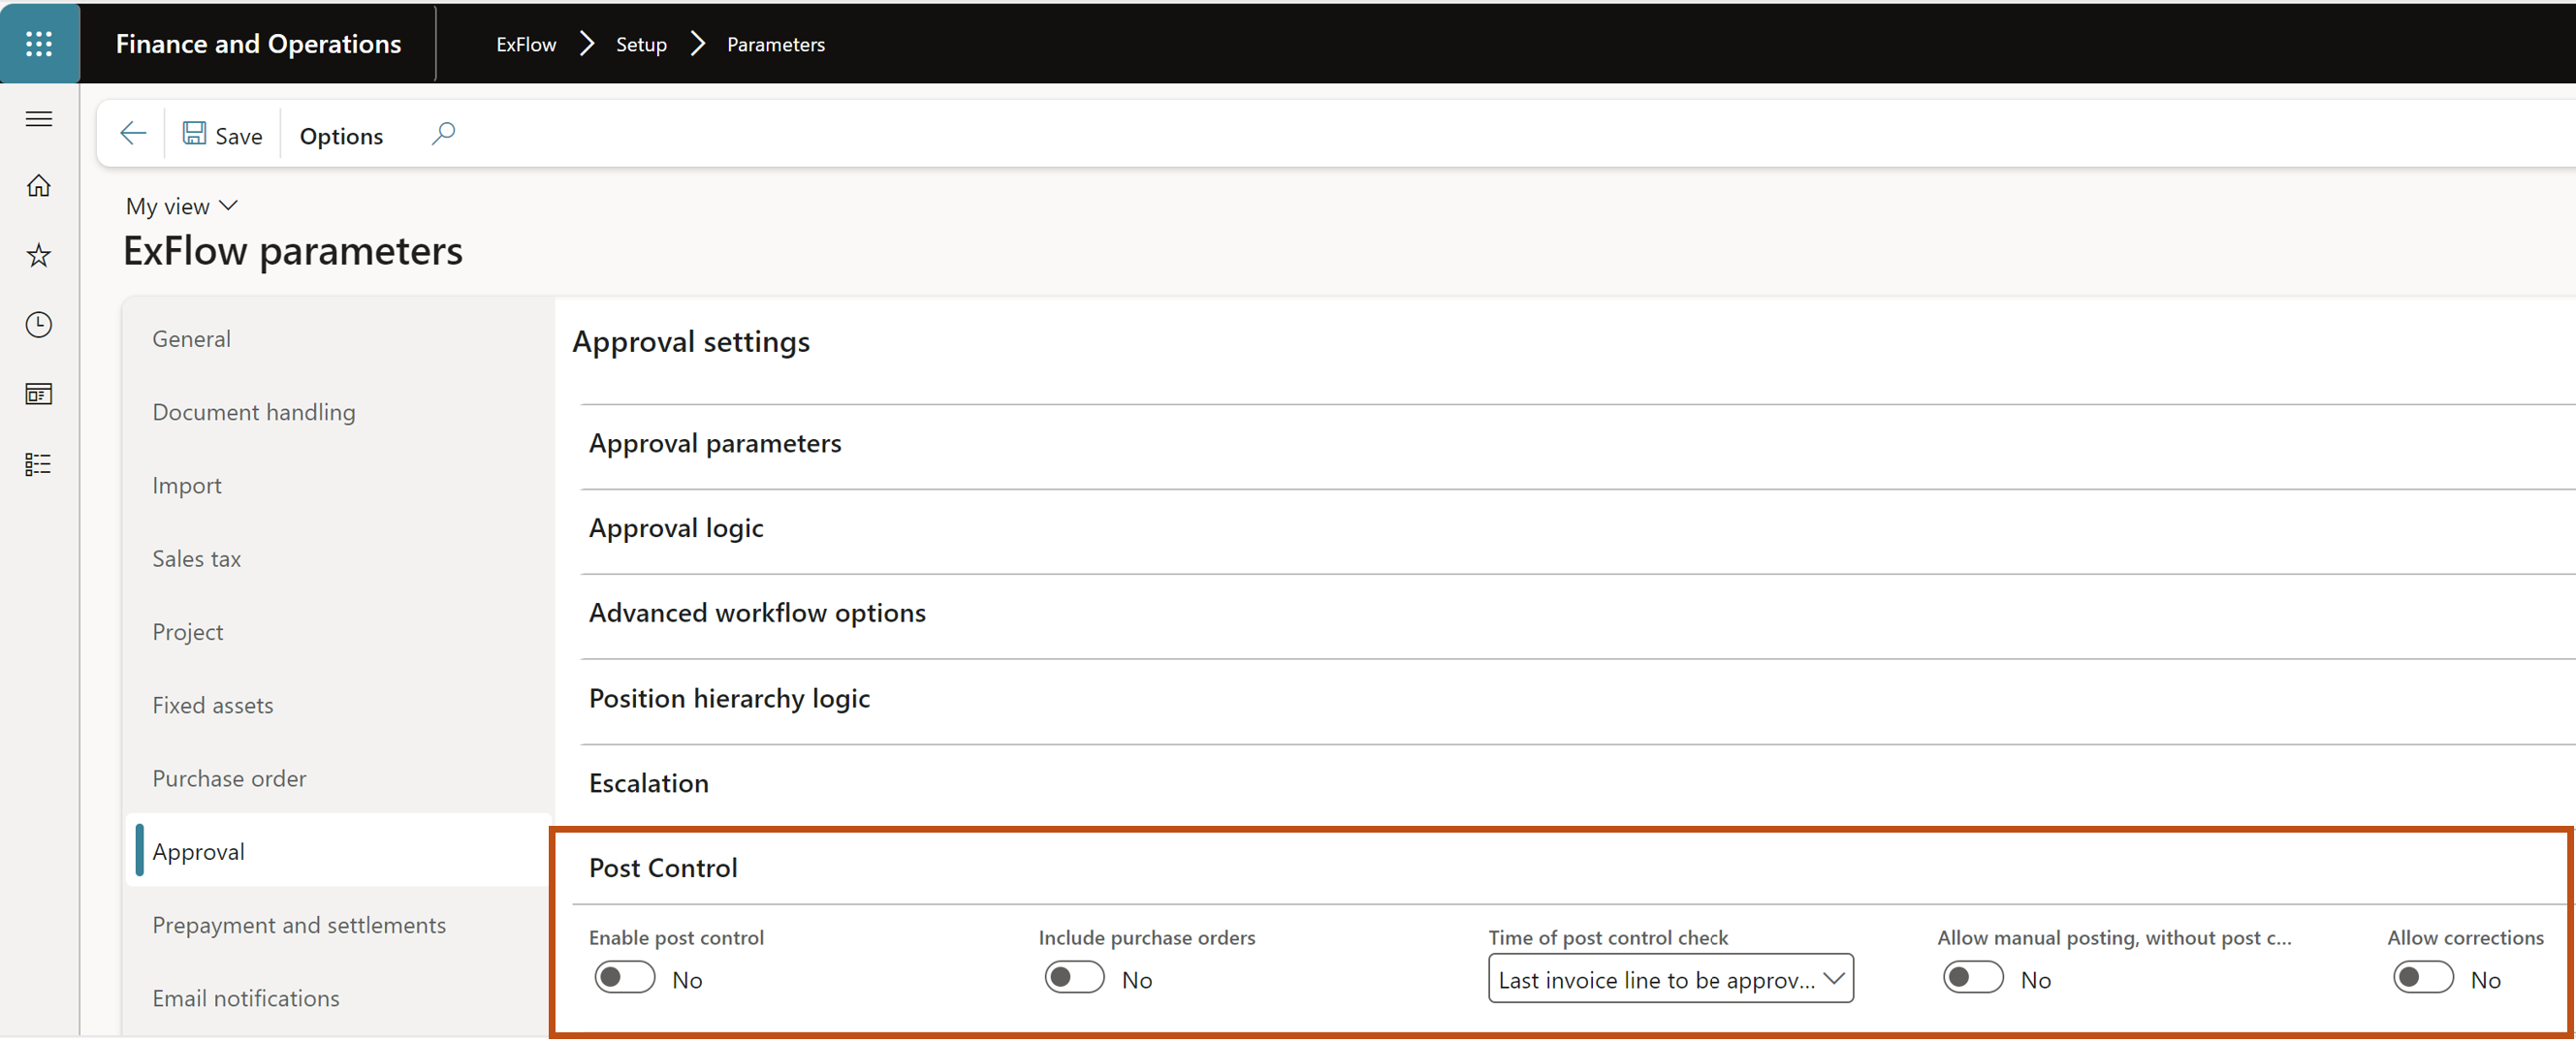Select the Project tab
The image size is (2576, 1042).
coord(187,632)
